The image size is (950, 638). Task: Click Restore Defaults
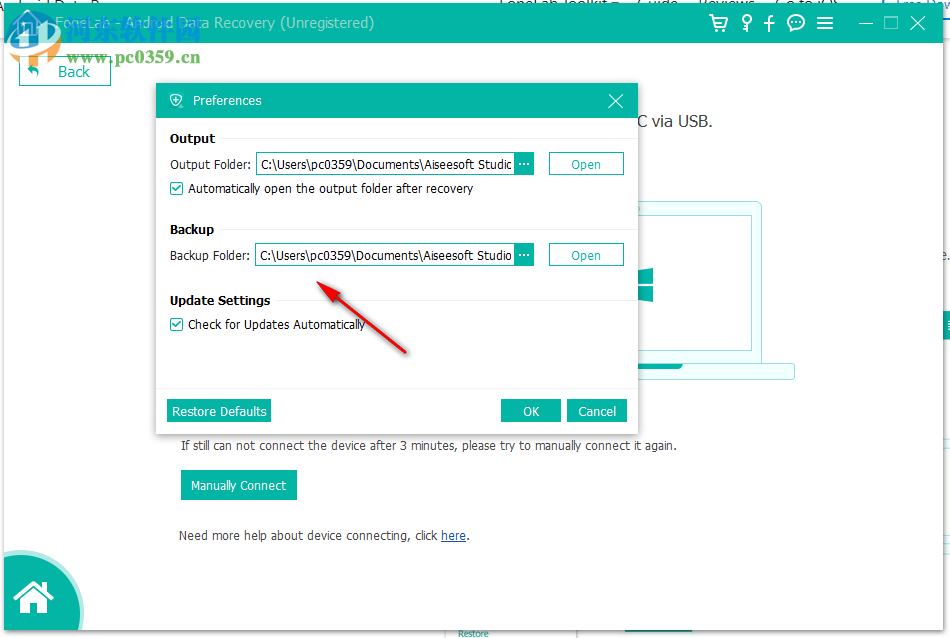pyautogui.click(x=218, y=410)
